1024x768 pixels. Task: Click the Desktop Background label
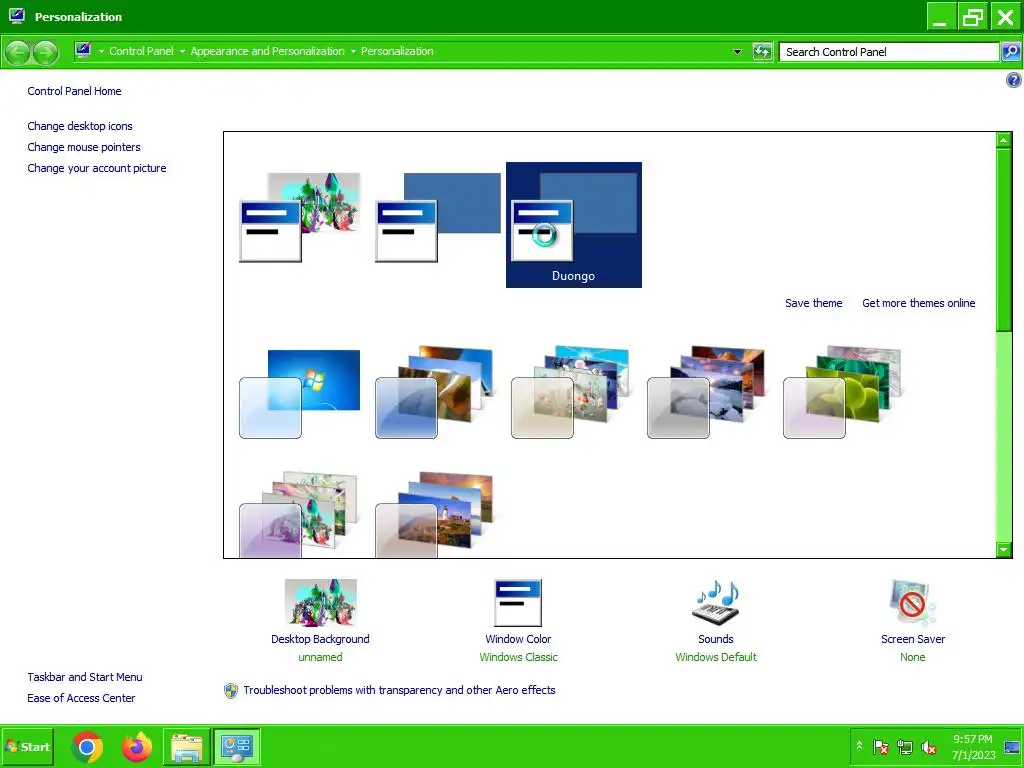[320, 639]
